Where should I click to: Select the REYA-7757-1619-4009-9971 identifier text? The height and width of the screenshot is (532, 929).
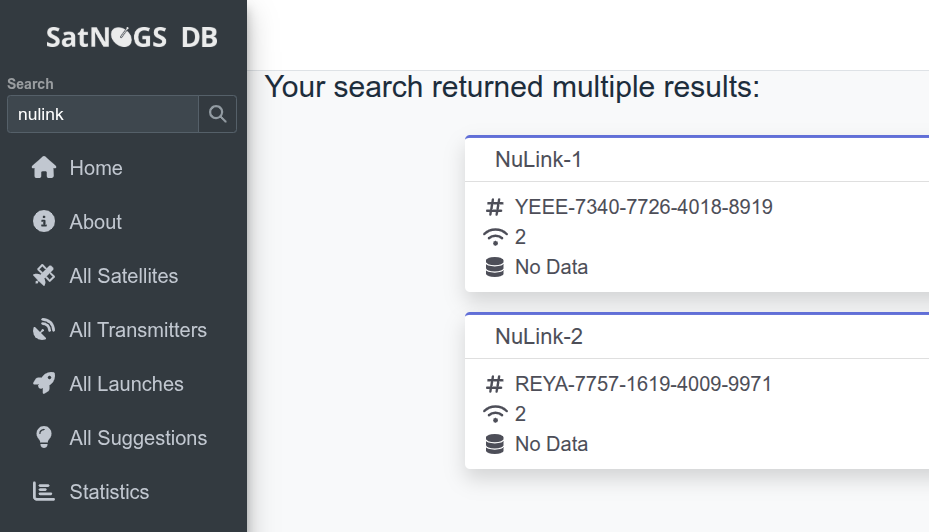click(x=643, y=384)
